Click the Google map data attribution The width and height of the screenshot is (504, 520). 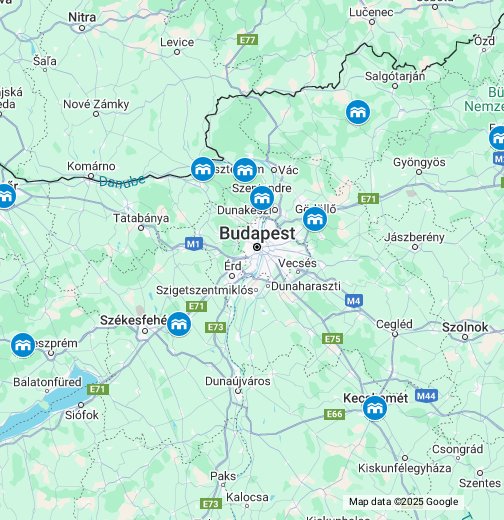403,502
